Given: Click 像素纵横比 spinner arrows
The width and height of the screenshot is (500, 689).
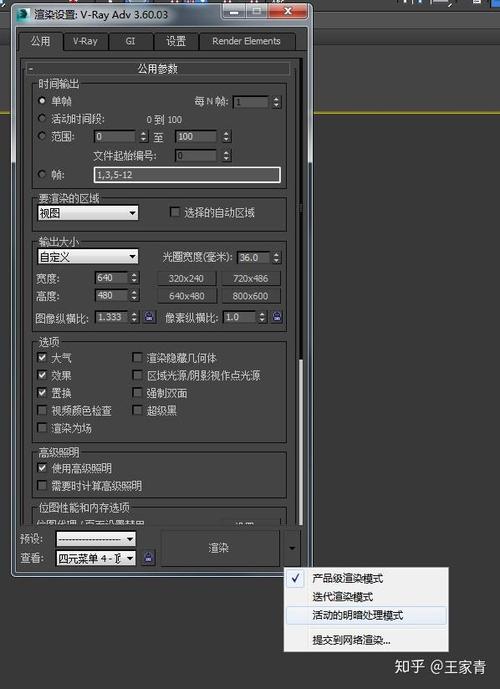Looking at the screenshot, I should tap(262, 317).
